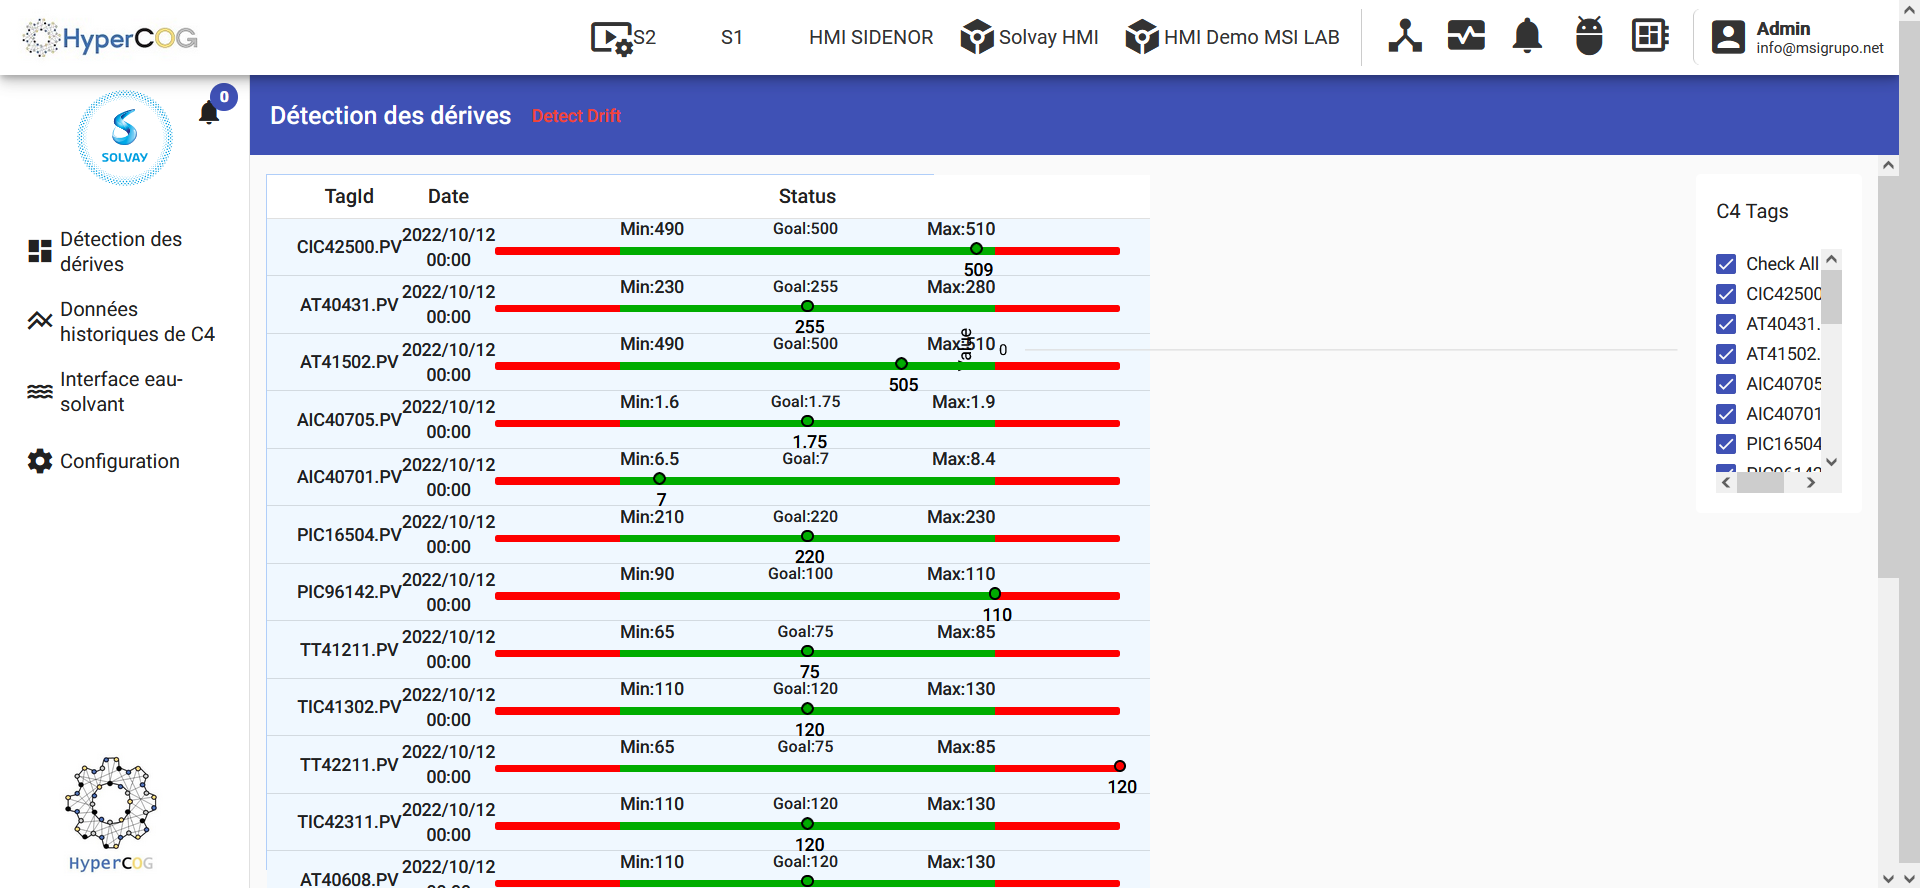This screenshot has height=888, width=1920.
Task: Toggle the CIC42500 tag checkbox
Action: pos(1726,294)
